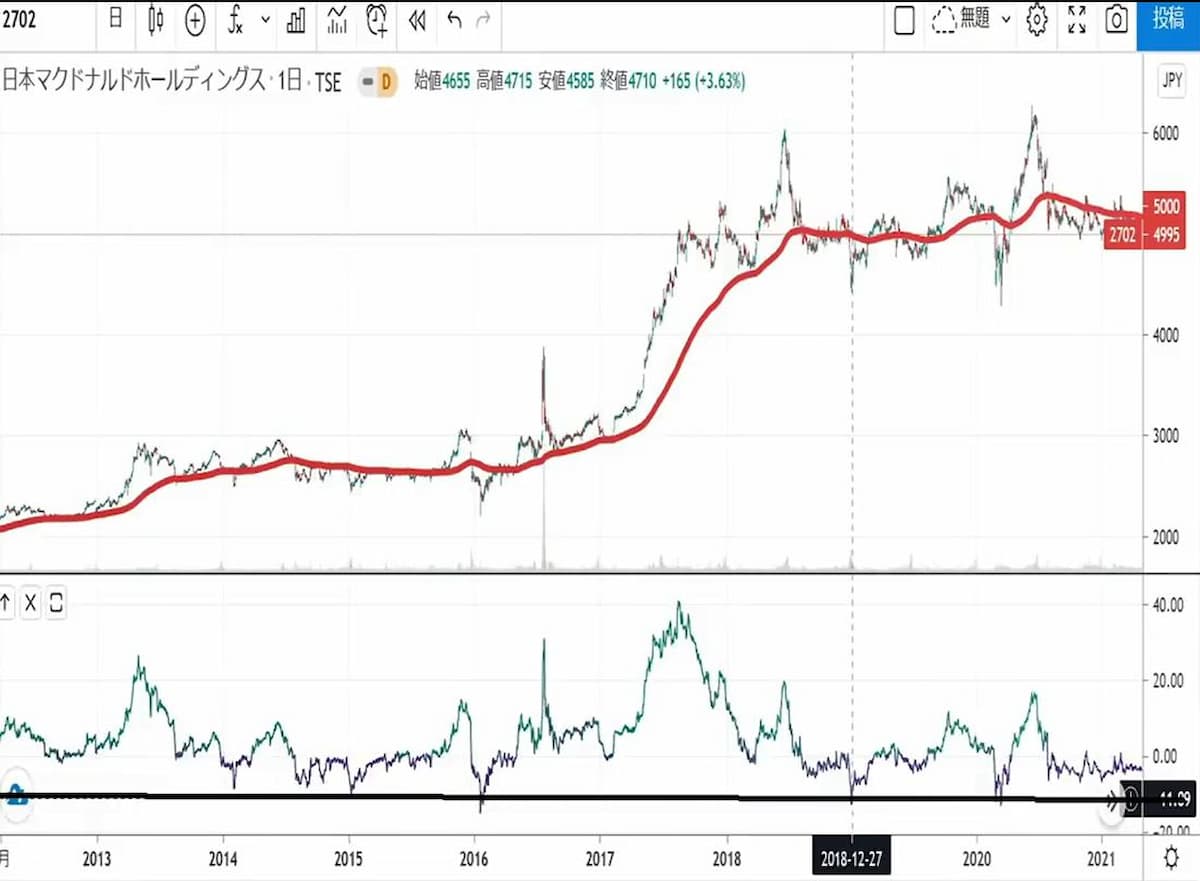Click the compare or add symbol plus icon
Image resolution: width=1200 pixels, height=881 pixels.
coord(195,20)
